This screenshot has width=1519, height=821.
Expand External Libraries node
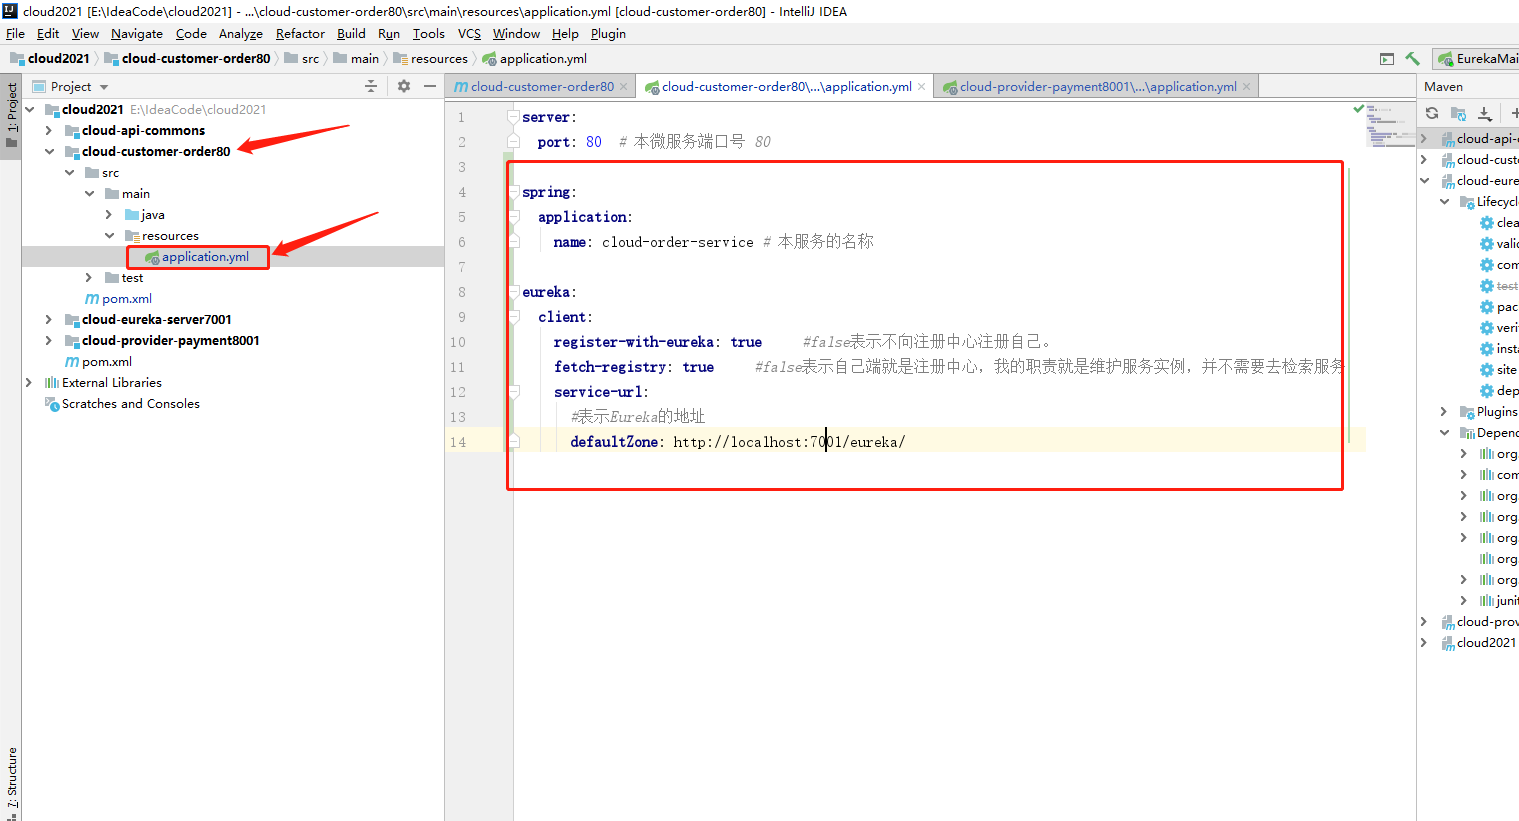[29, 383]
